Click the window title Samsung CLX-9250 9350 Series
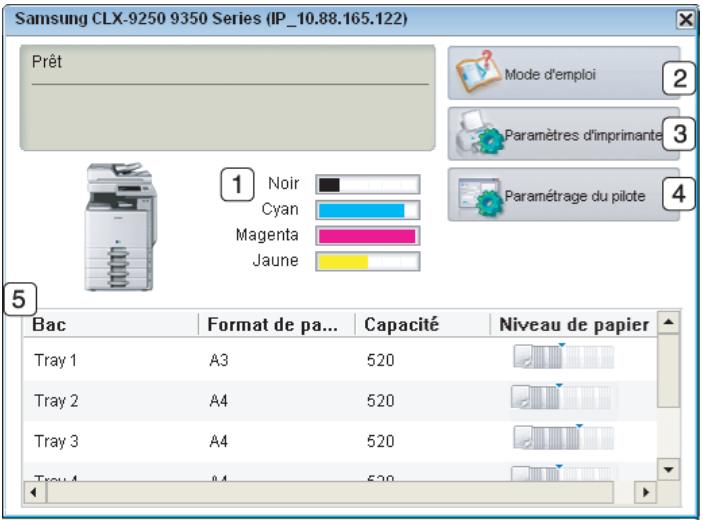This screenshot has height=520, width=703. click(211, 19)
